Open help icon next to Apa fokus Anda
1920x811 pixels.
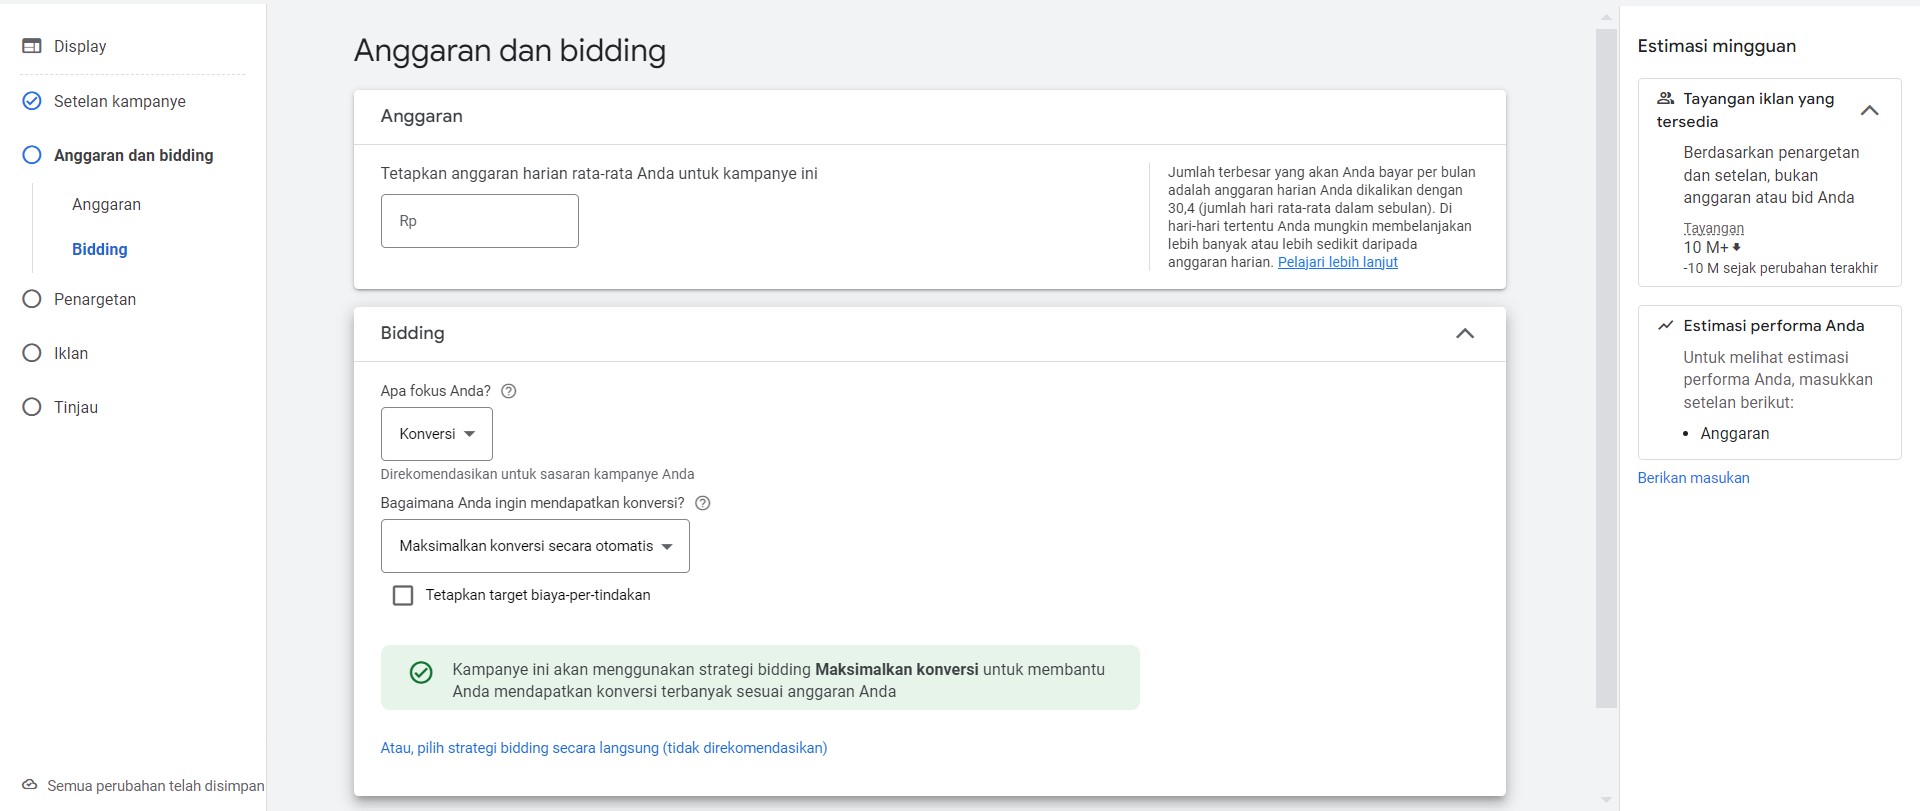[508, 391]
